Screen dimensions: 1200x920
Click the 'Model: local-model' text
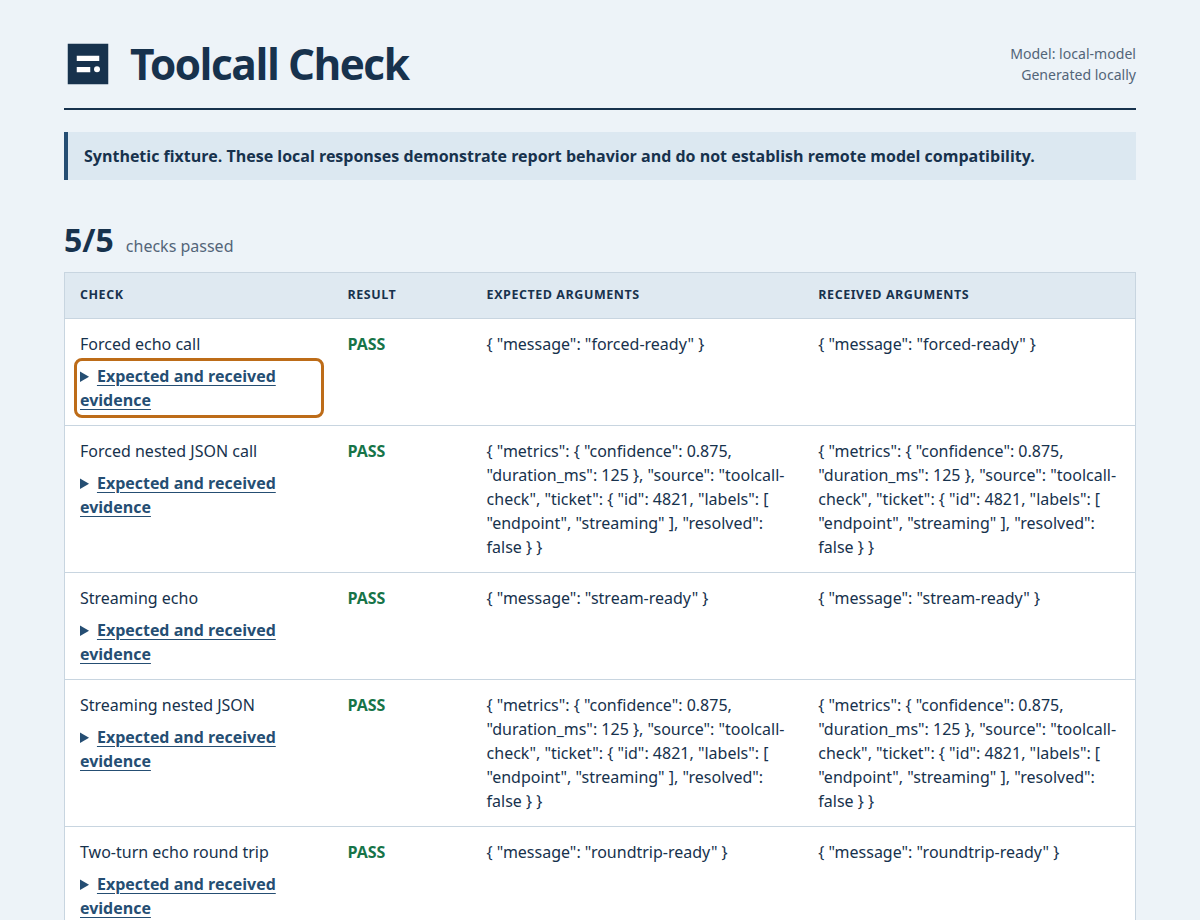coord(1073,54)
